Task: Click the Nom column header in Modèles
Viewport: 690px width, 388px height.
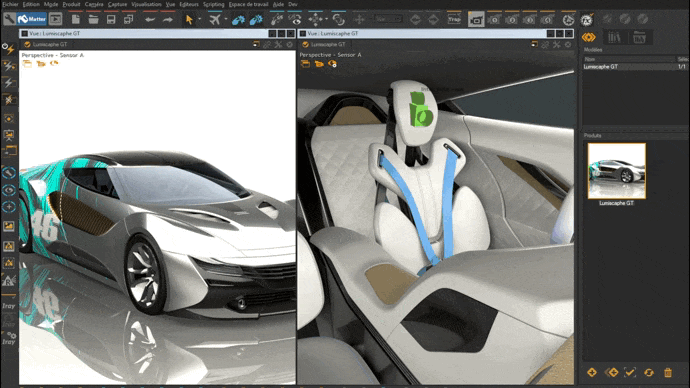Action: (628, 59)
